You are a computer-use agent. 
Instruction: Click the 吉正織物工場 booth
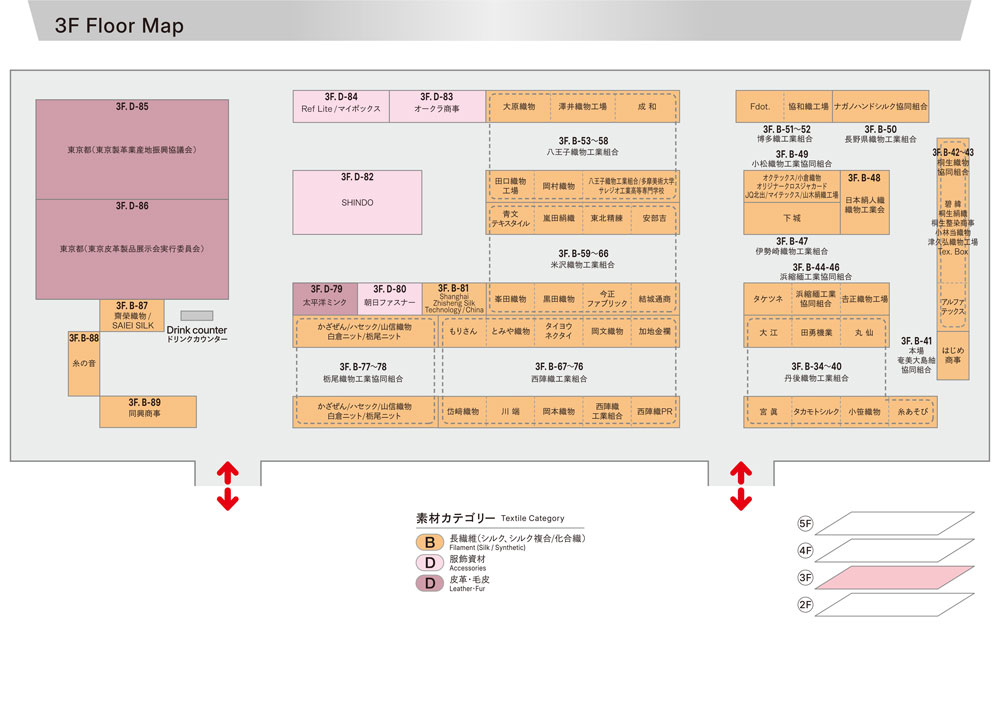[x=864, y=299]
